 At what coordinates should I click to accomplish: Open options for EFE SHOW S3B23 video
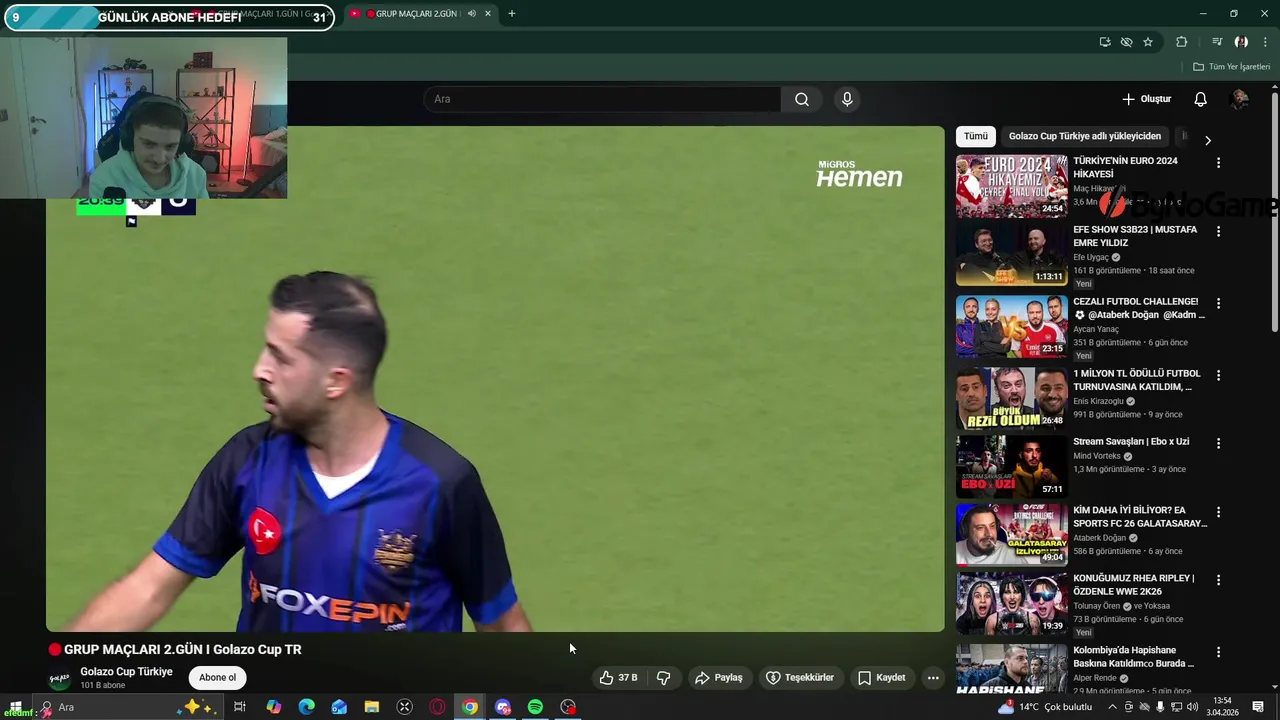1218,231
